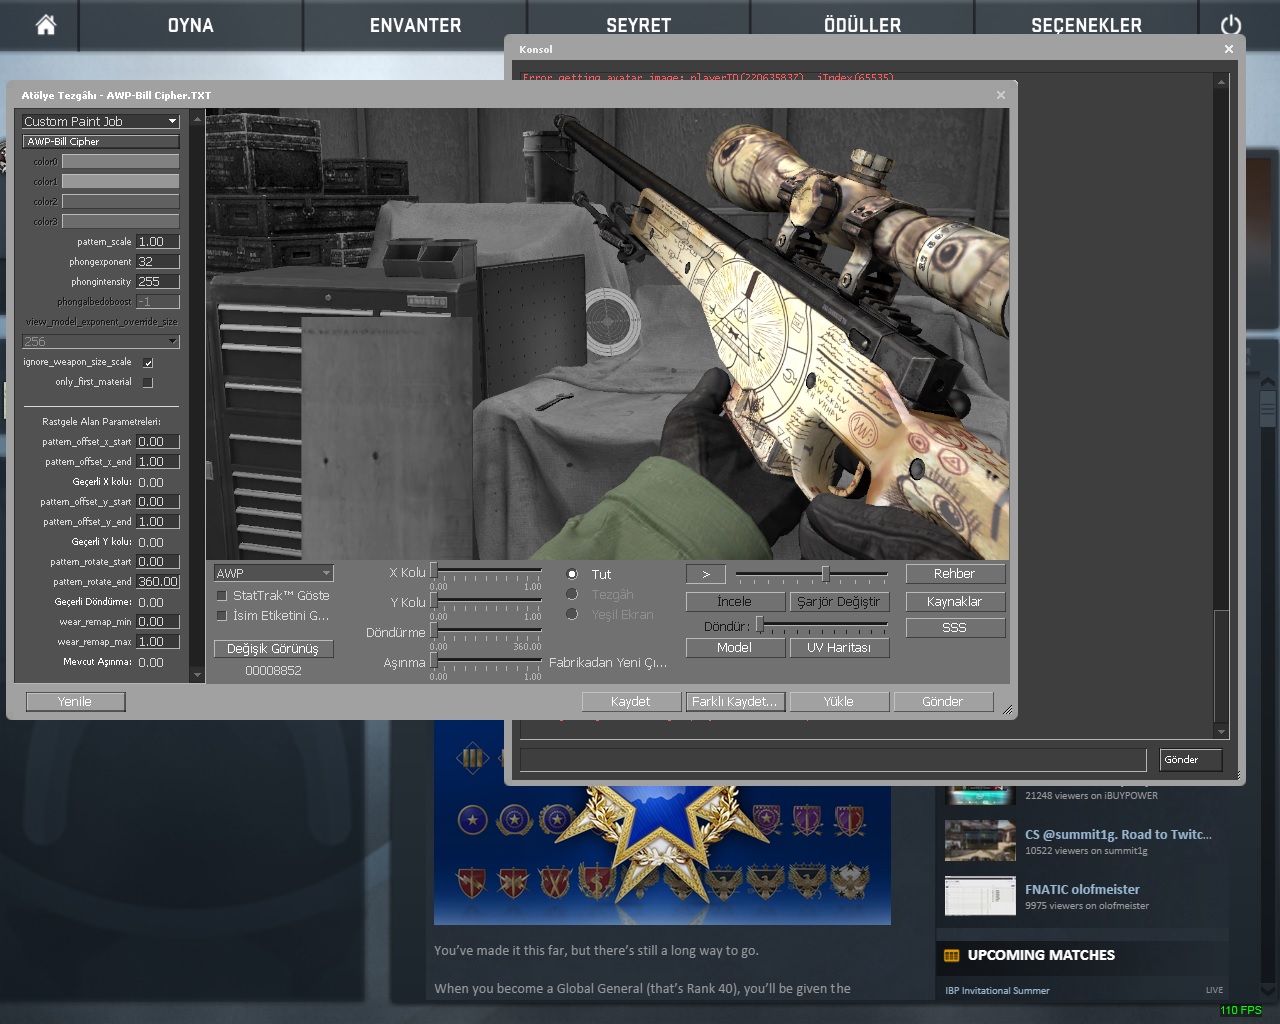Toggle ignore_weapon_size_scale checkbox
Screen dimensions: 1280x1024
[x=148, y=362]
